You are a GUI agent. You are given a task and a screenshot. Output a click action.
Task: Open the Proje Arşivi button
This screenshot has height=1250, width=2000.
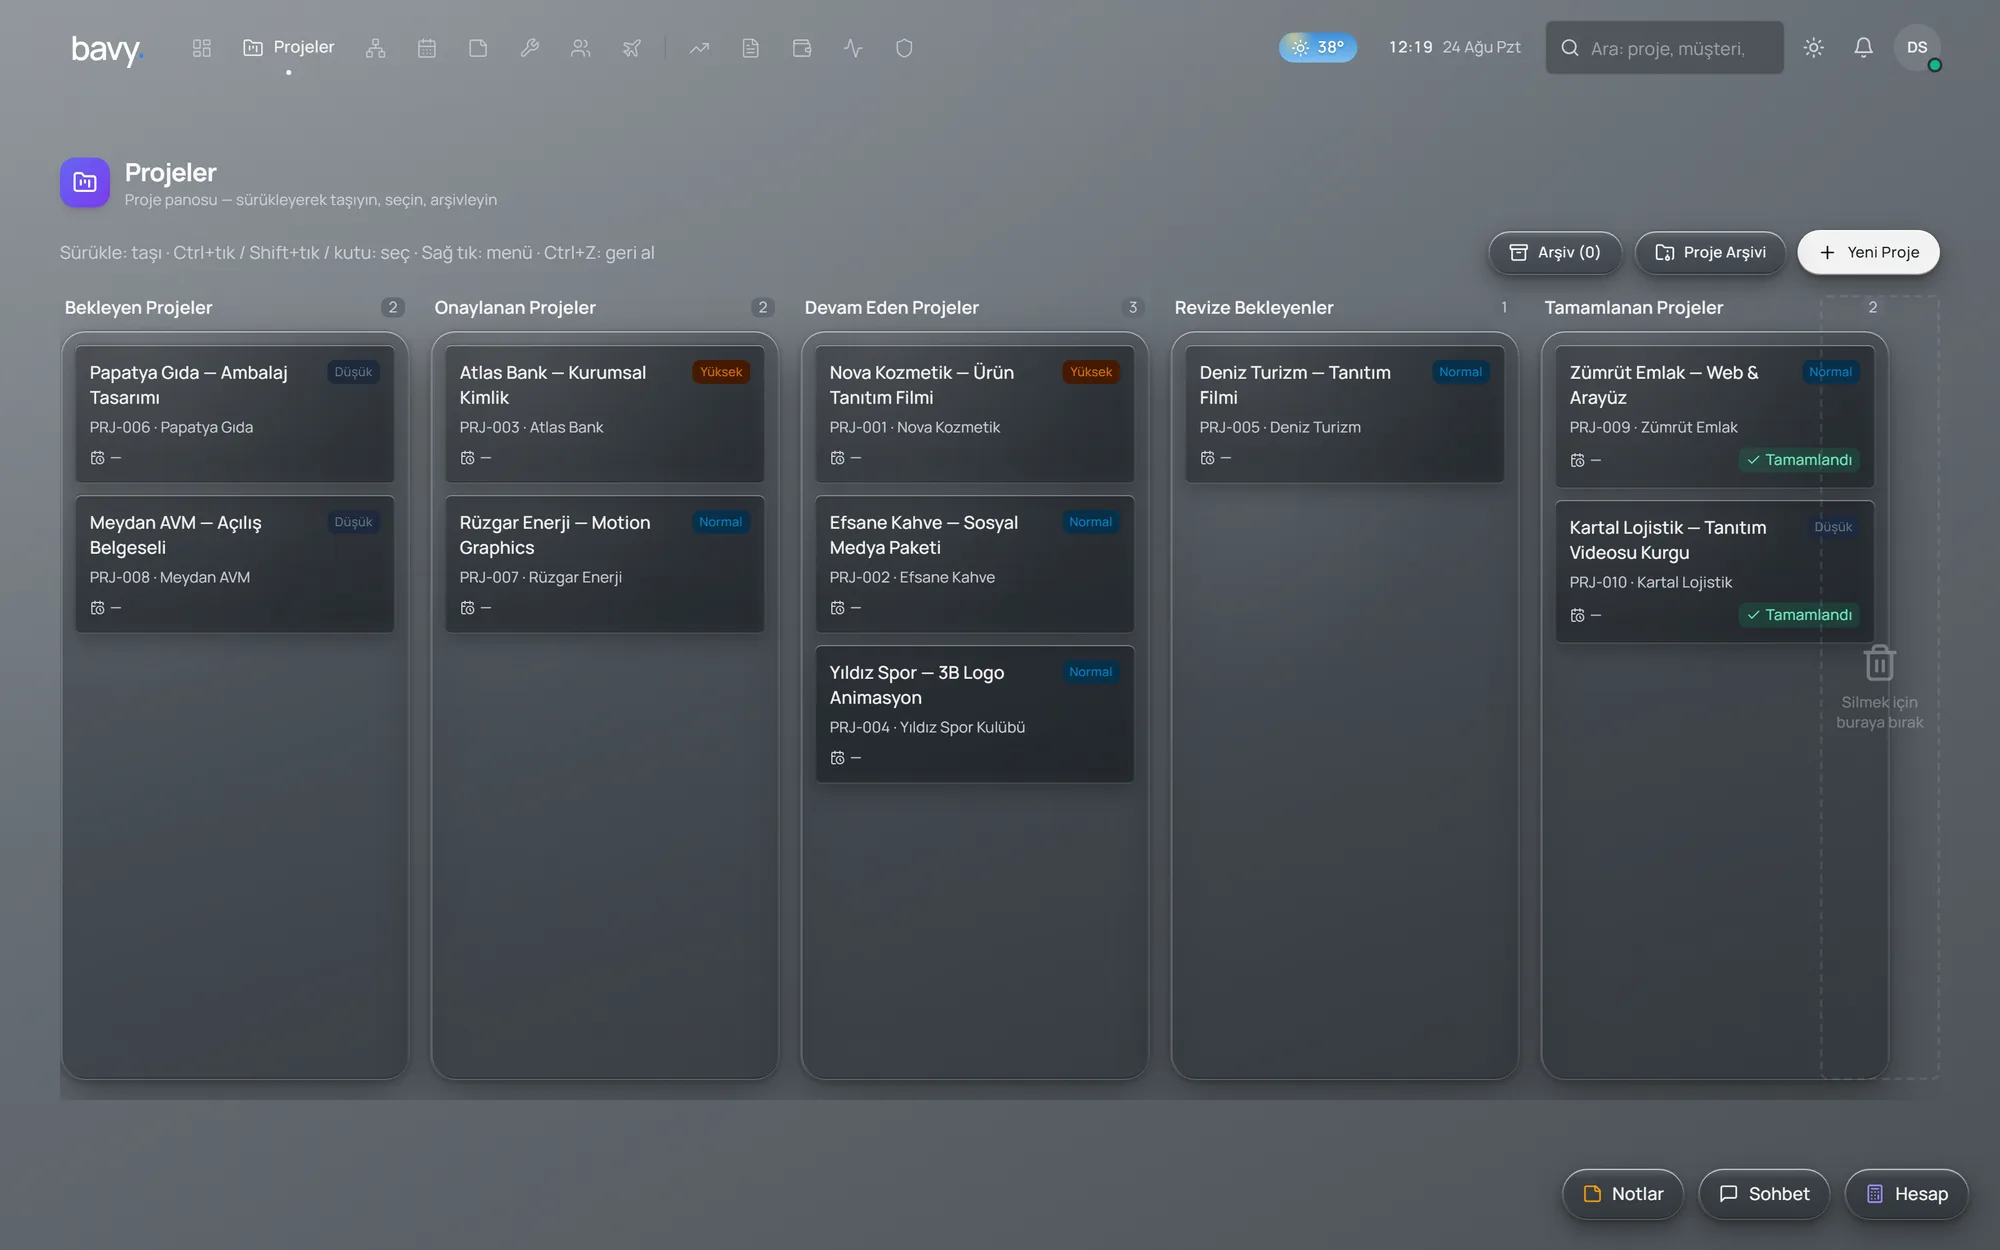coord(1710,252)
